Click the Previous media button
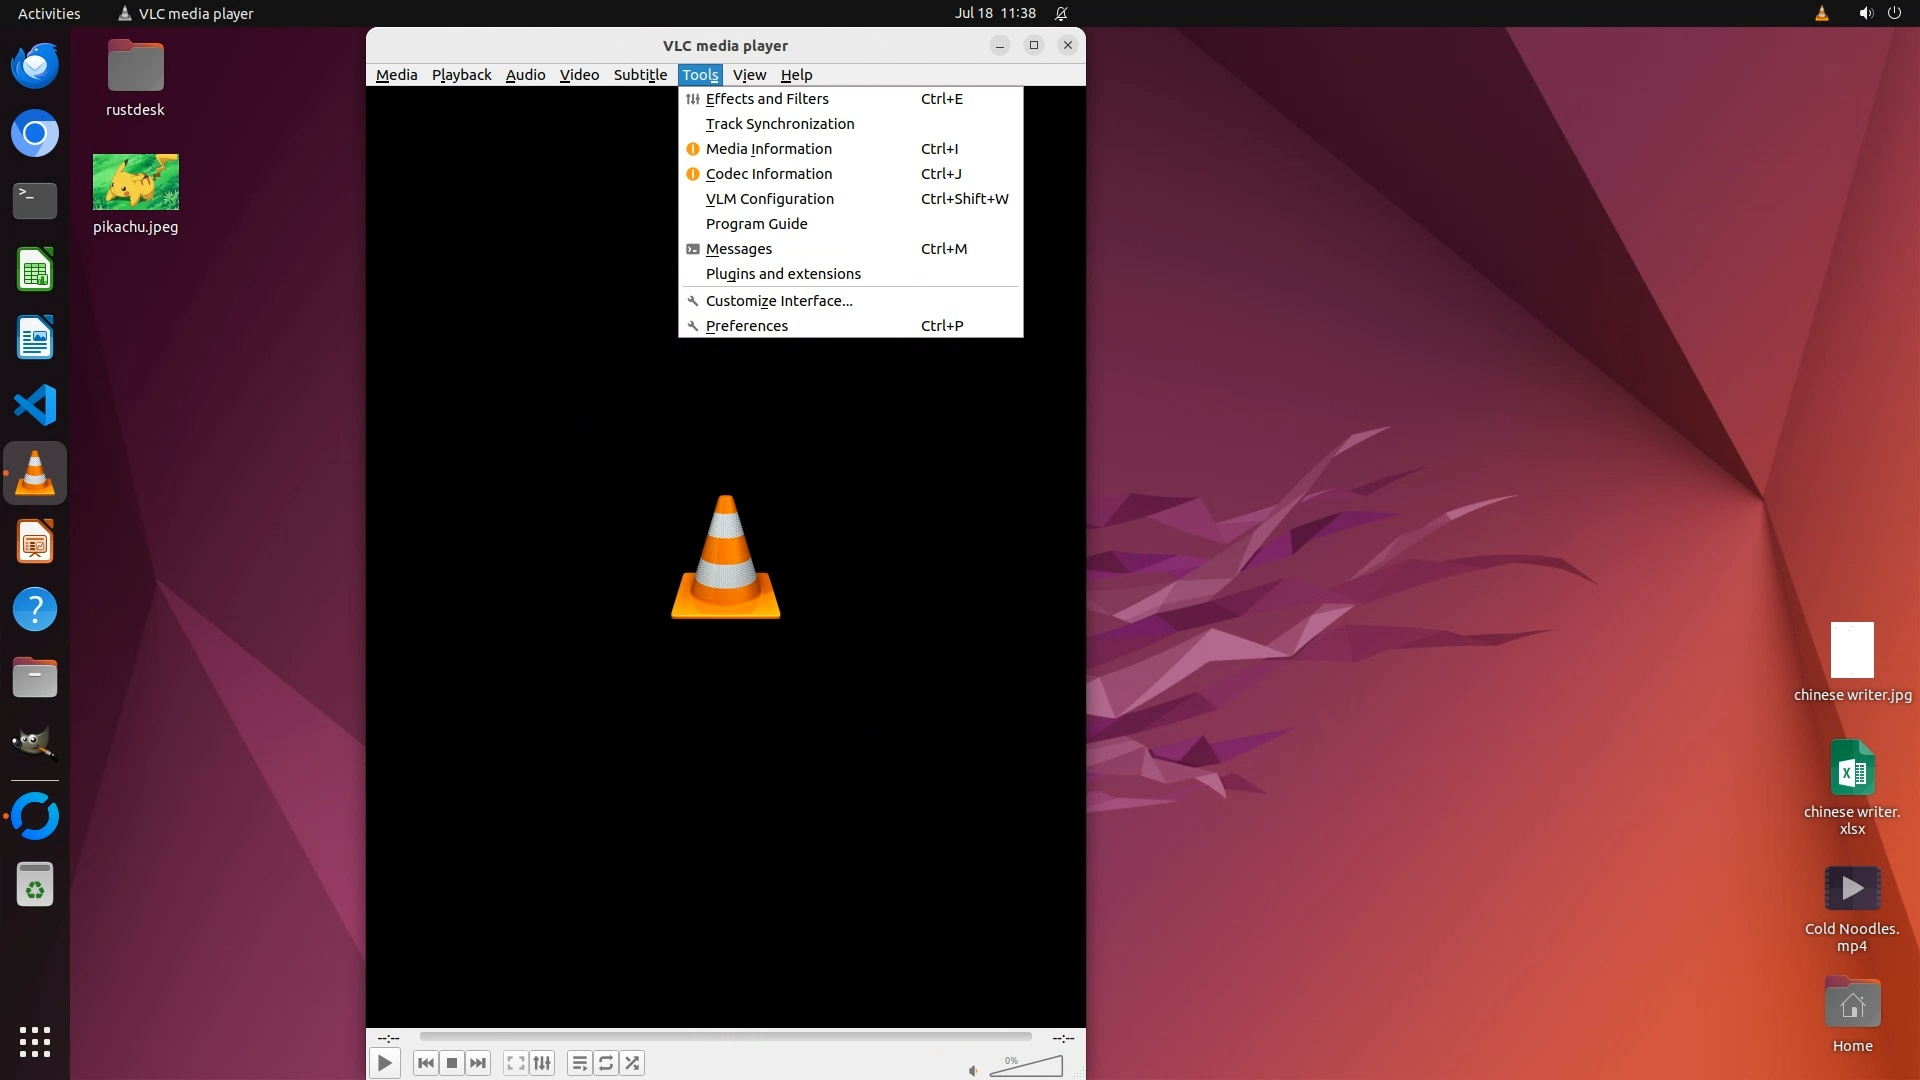 [x=425, y=1063]
